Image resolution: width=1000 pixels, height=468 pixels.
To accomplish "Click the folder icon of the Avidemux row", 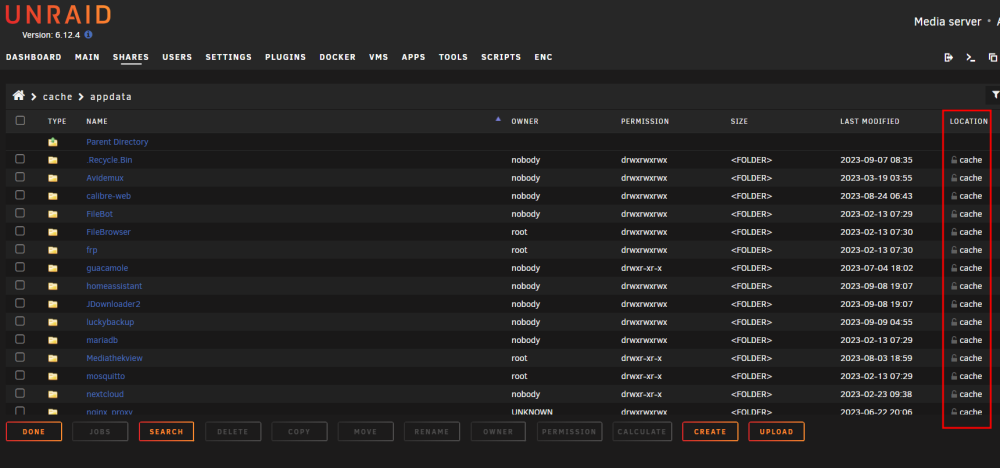I will pos(52,178).
